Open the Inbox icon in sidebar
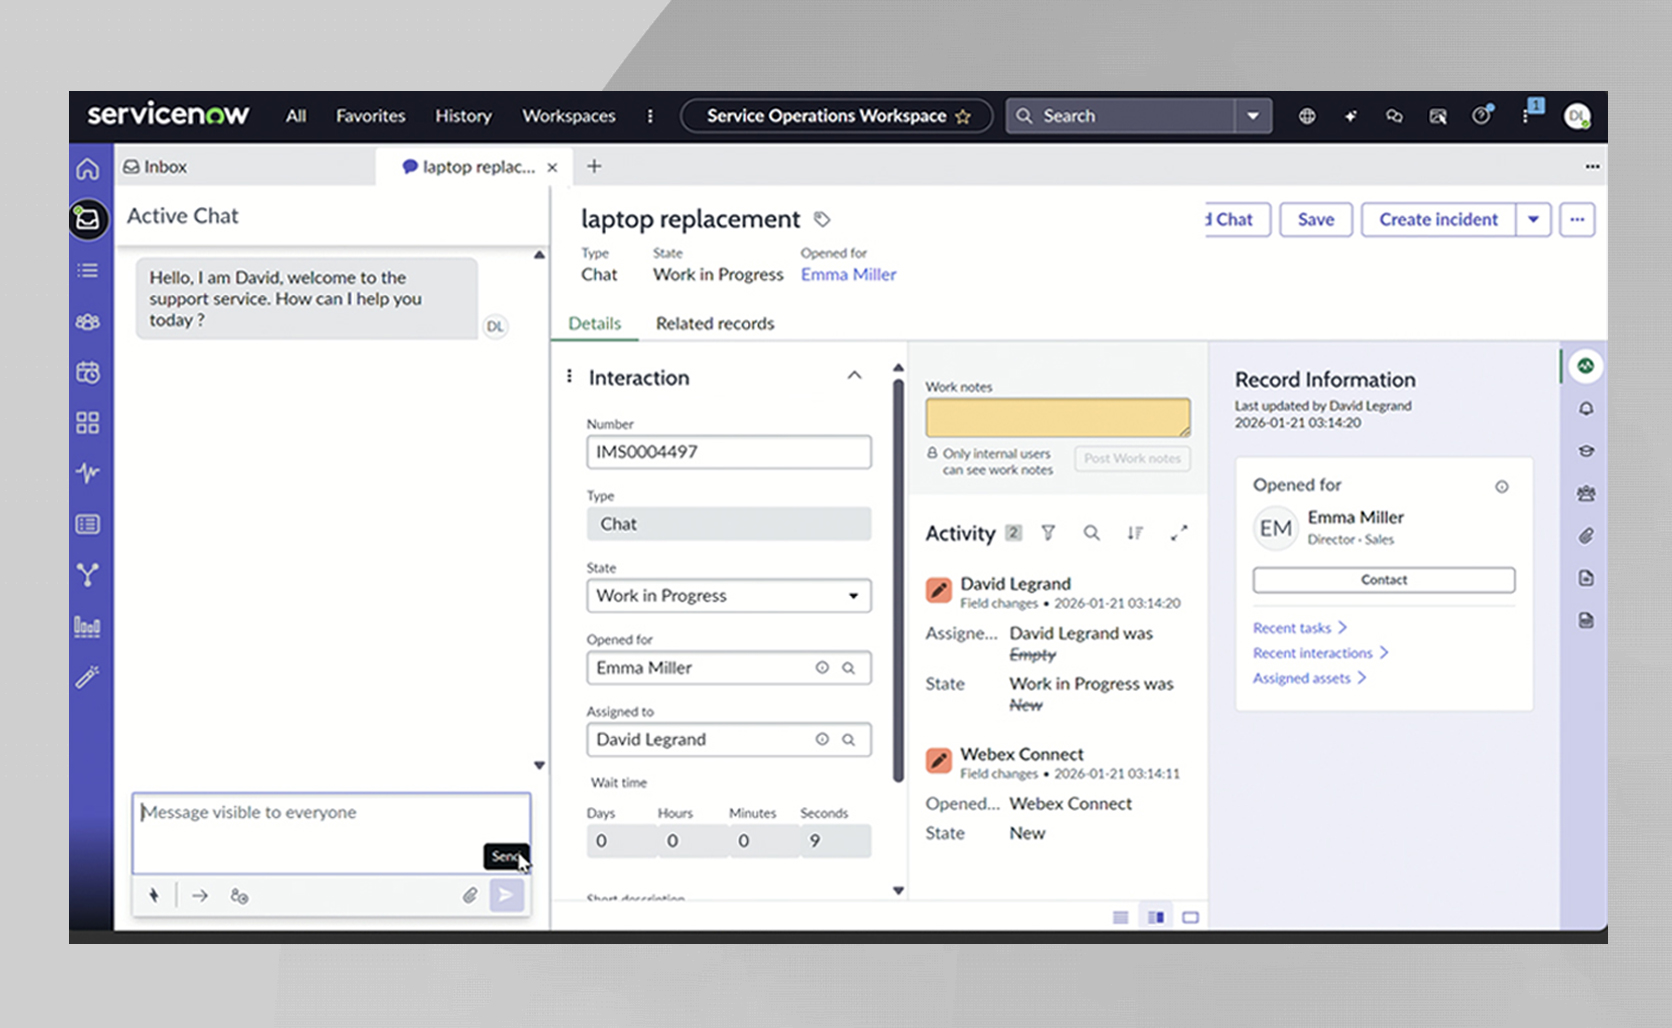The width and height of the screenshot is (1672, 1028). (88, 218)
